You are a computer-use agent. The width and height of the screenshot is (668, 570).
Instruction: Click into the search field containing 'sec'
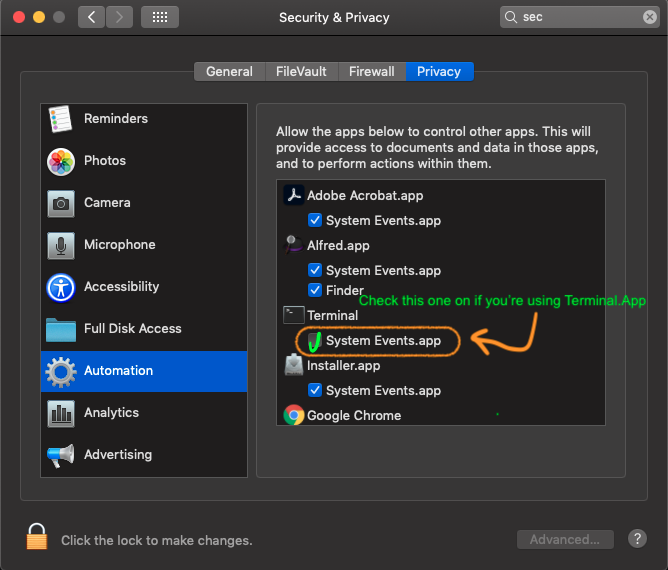coord(580,17)
